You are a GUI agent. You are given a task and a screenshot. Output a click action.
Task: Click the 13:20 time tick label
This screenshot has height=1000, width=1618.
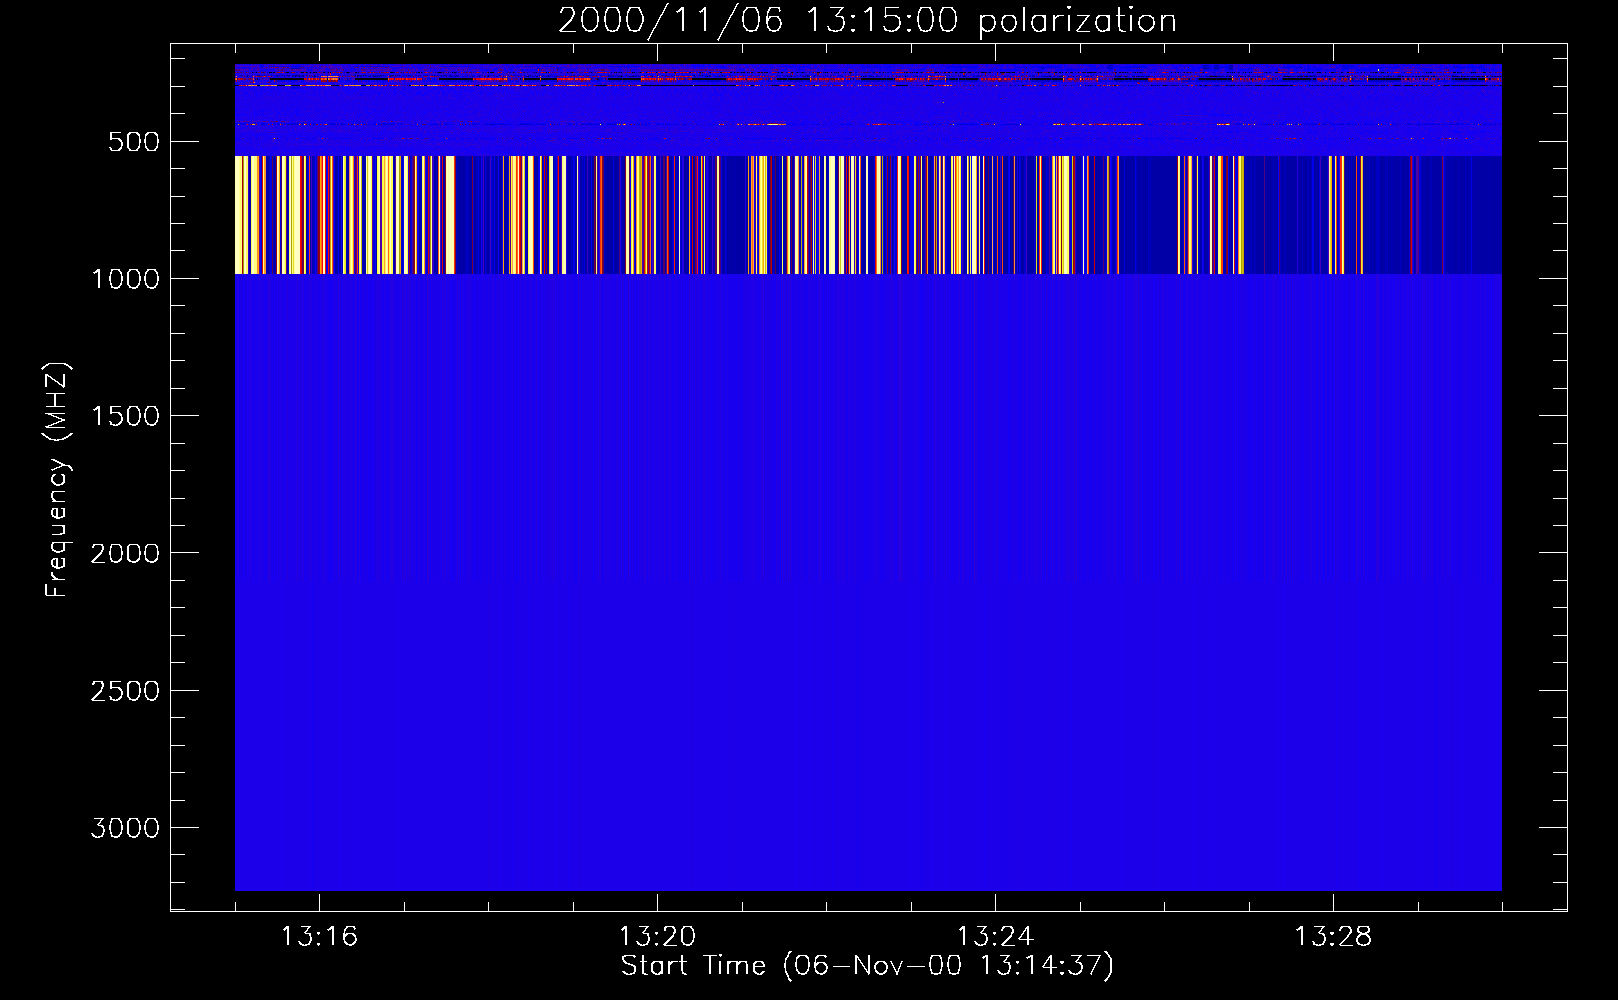(x=657, y=937)
